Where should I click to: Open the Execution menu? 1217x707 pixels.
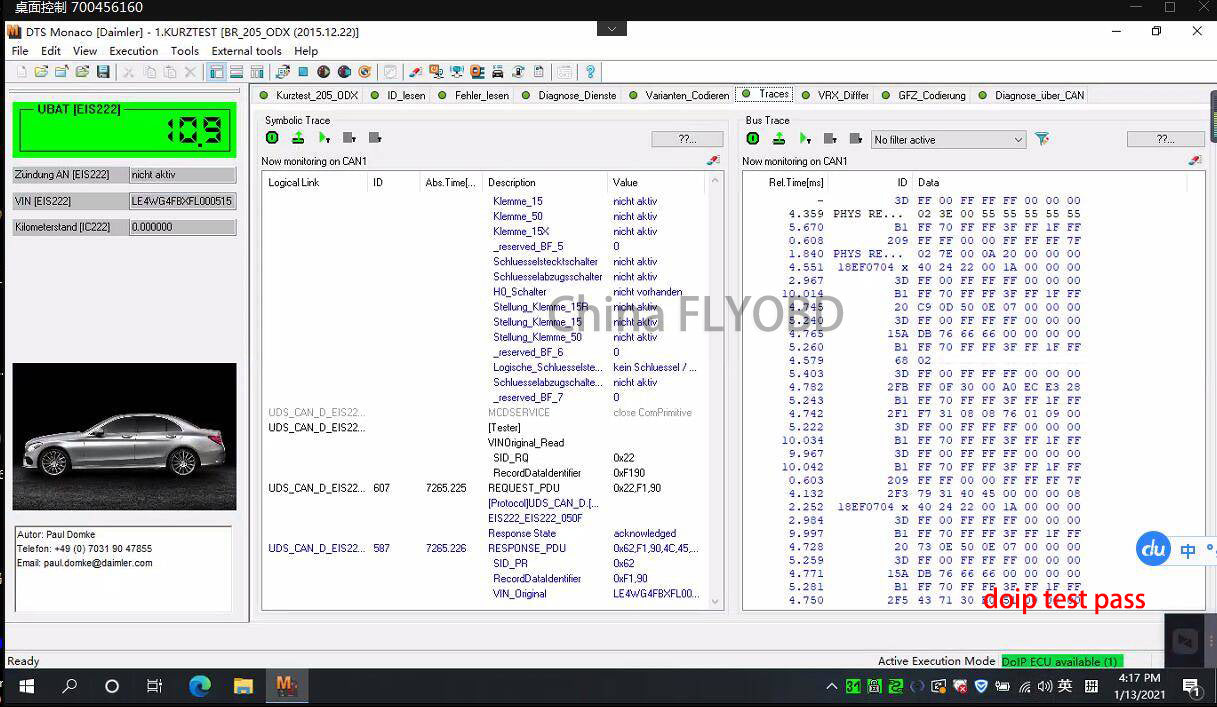pos(133,51)
